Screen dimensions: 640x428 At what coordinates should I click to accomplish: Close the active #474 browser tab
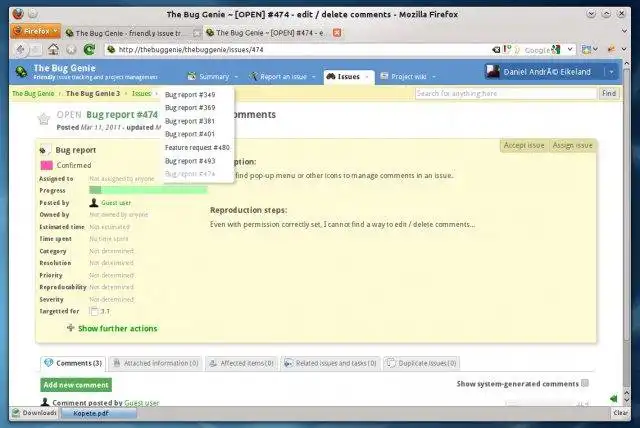(x=337, y=33)
